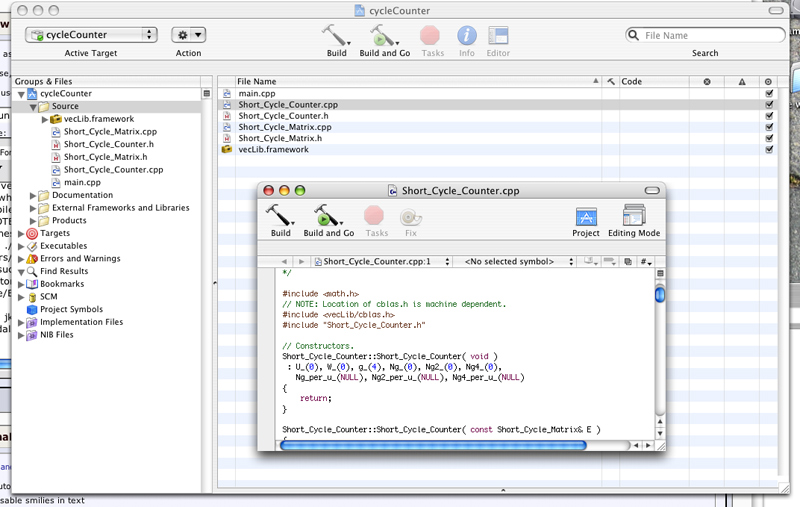Go back with the editor history left arrow
800x507 pixels.
[x=284, y=262]
